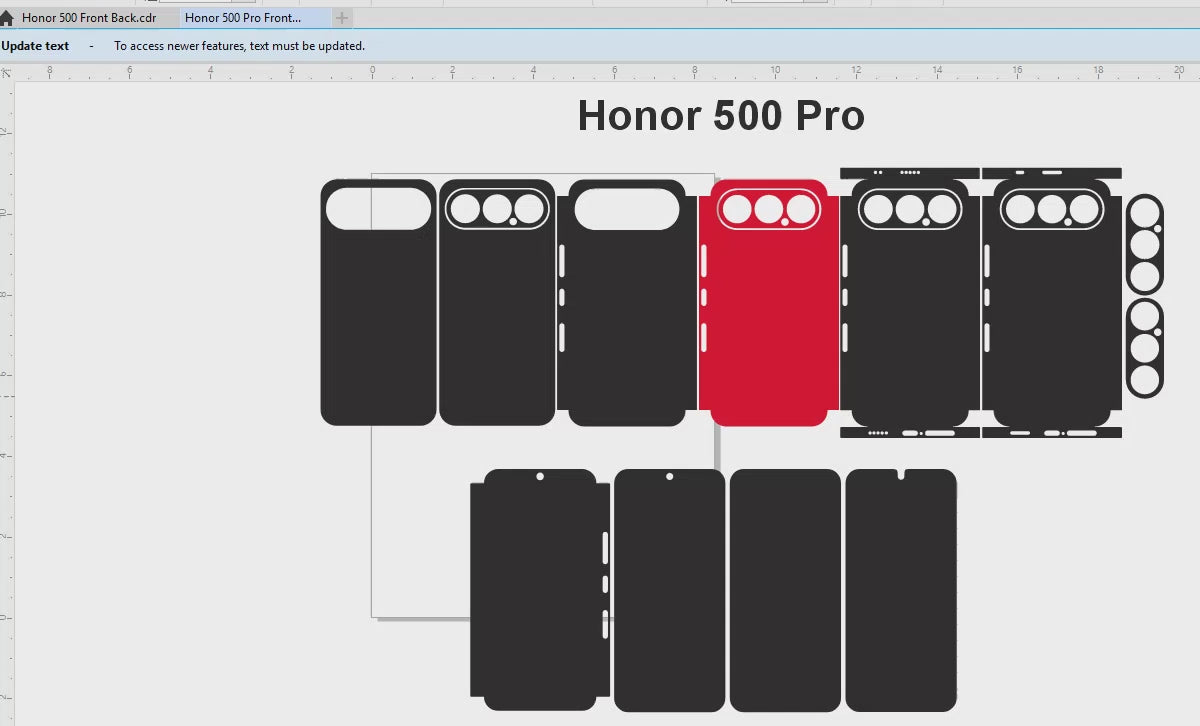This screenshot has width=1200, height=726.
Task: Select the bottom edge strip below the last skin
Action: (1051, 433)
